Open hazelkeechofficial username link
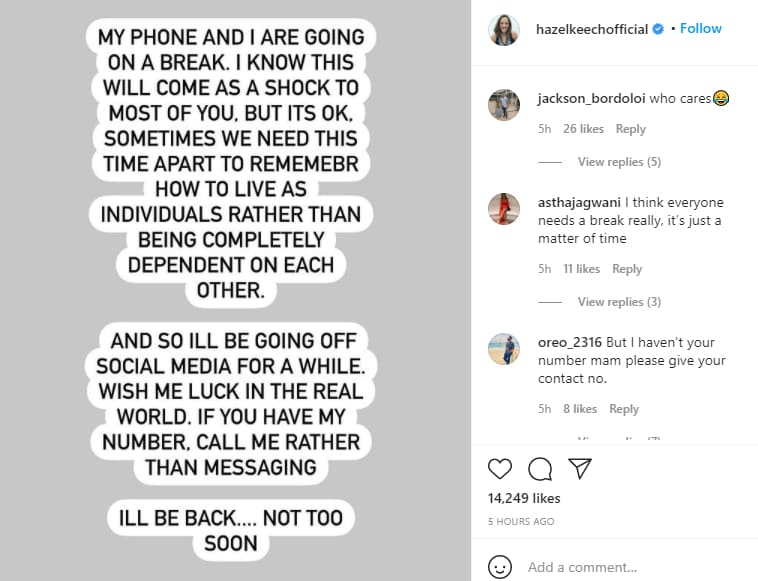Image resolution: width=758 pixels, height=581 pixels. coord(592,29)
